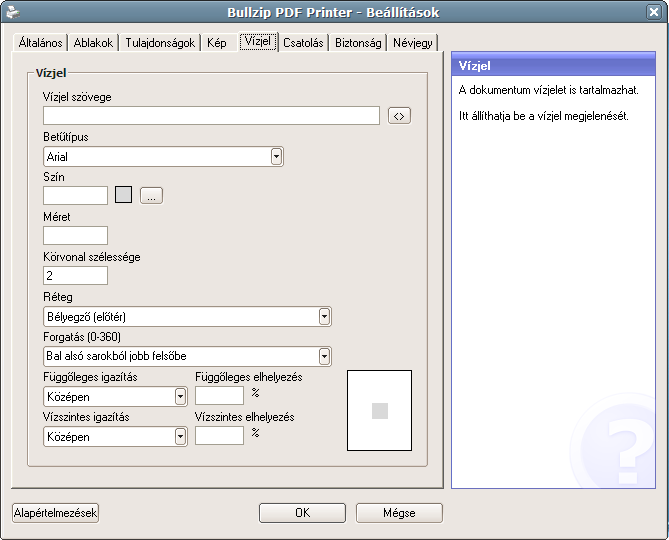Screen dimensions: 669x540
Task: Open the Kép tab
Action: (x=217, y=43)
